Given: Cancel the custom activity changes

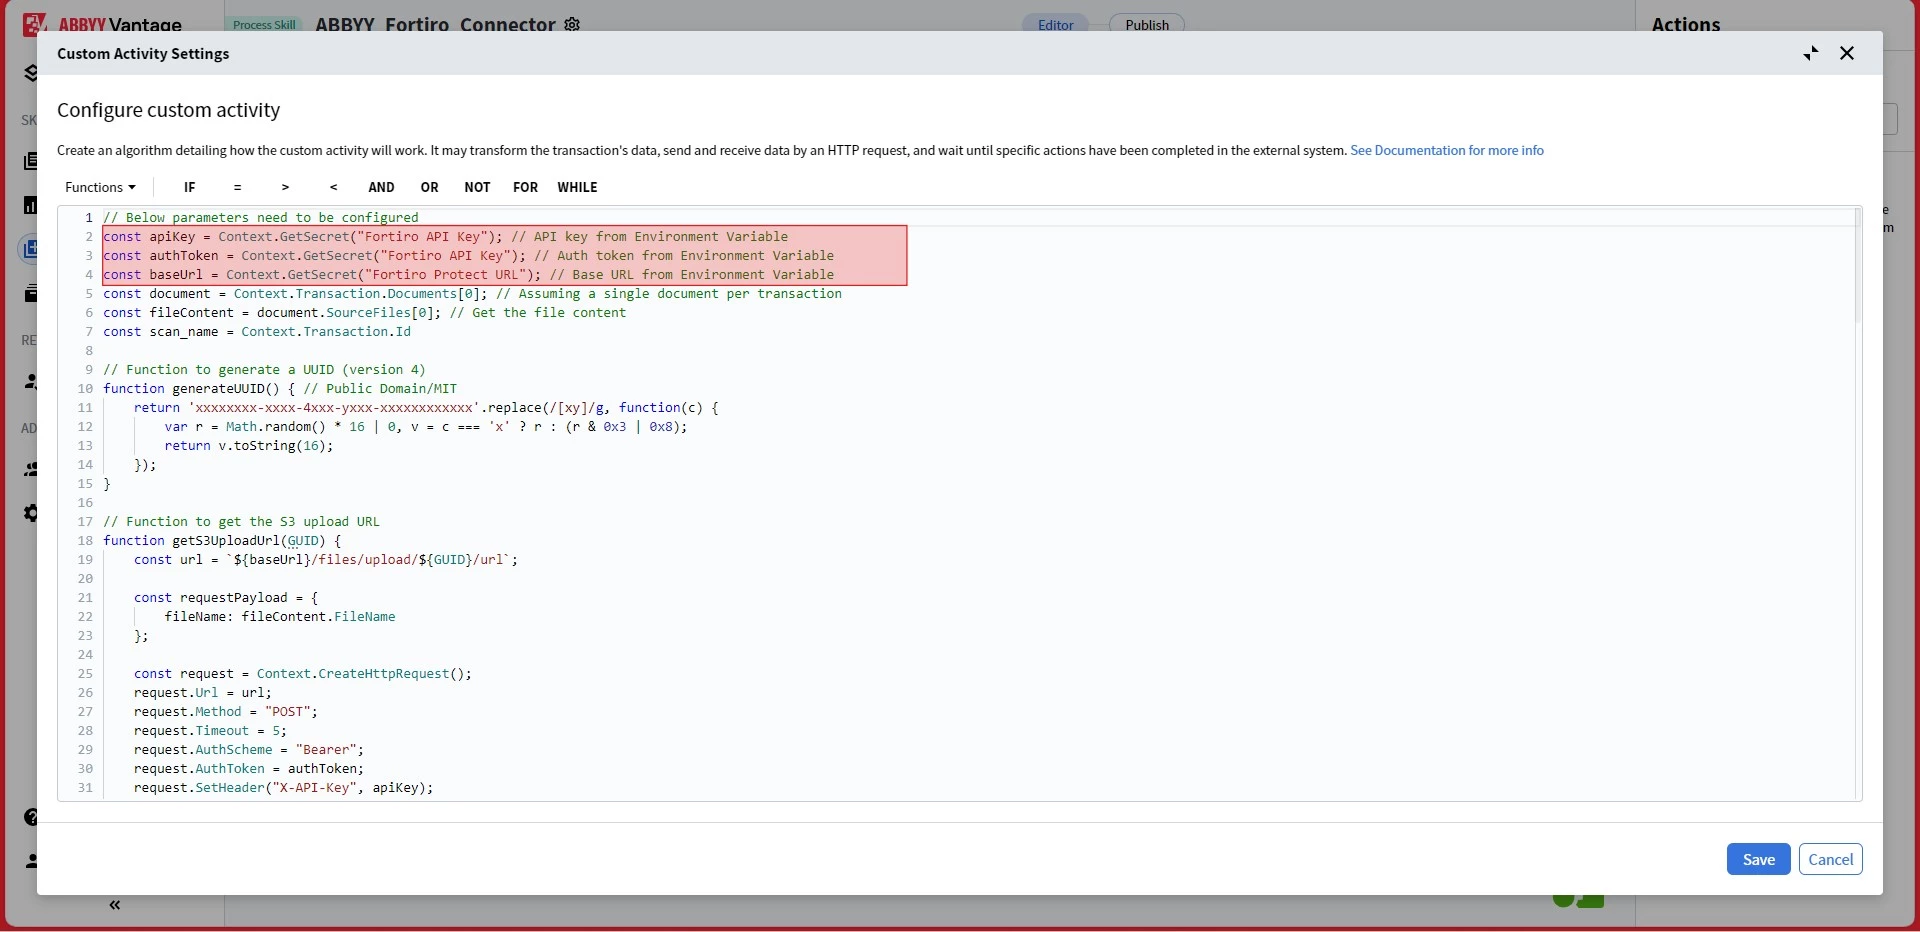Looking at the screenshot, I should [1830, 859].
